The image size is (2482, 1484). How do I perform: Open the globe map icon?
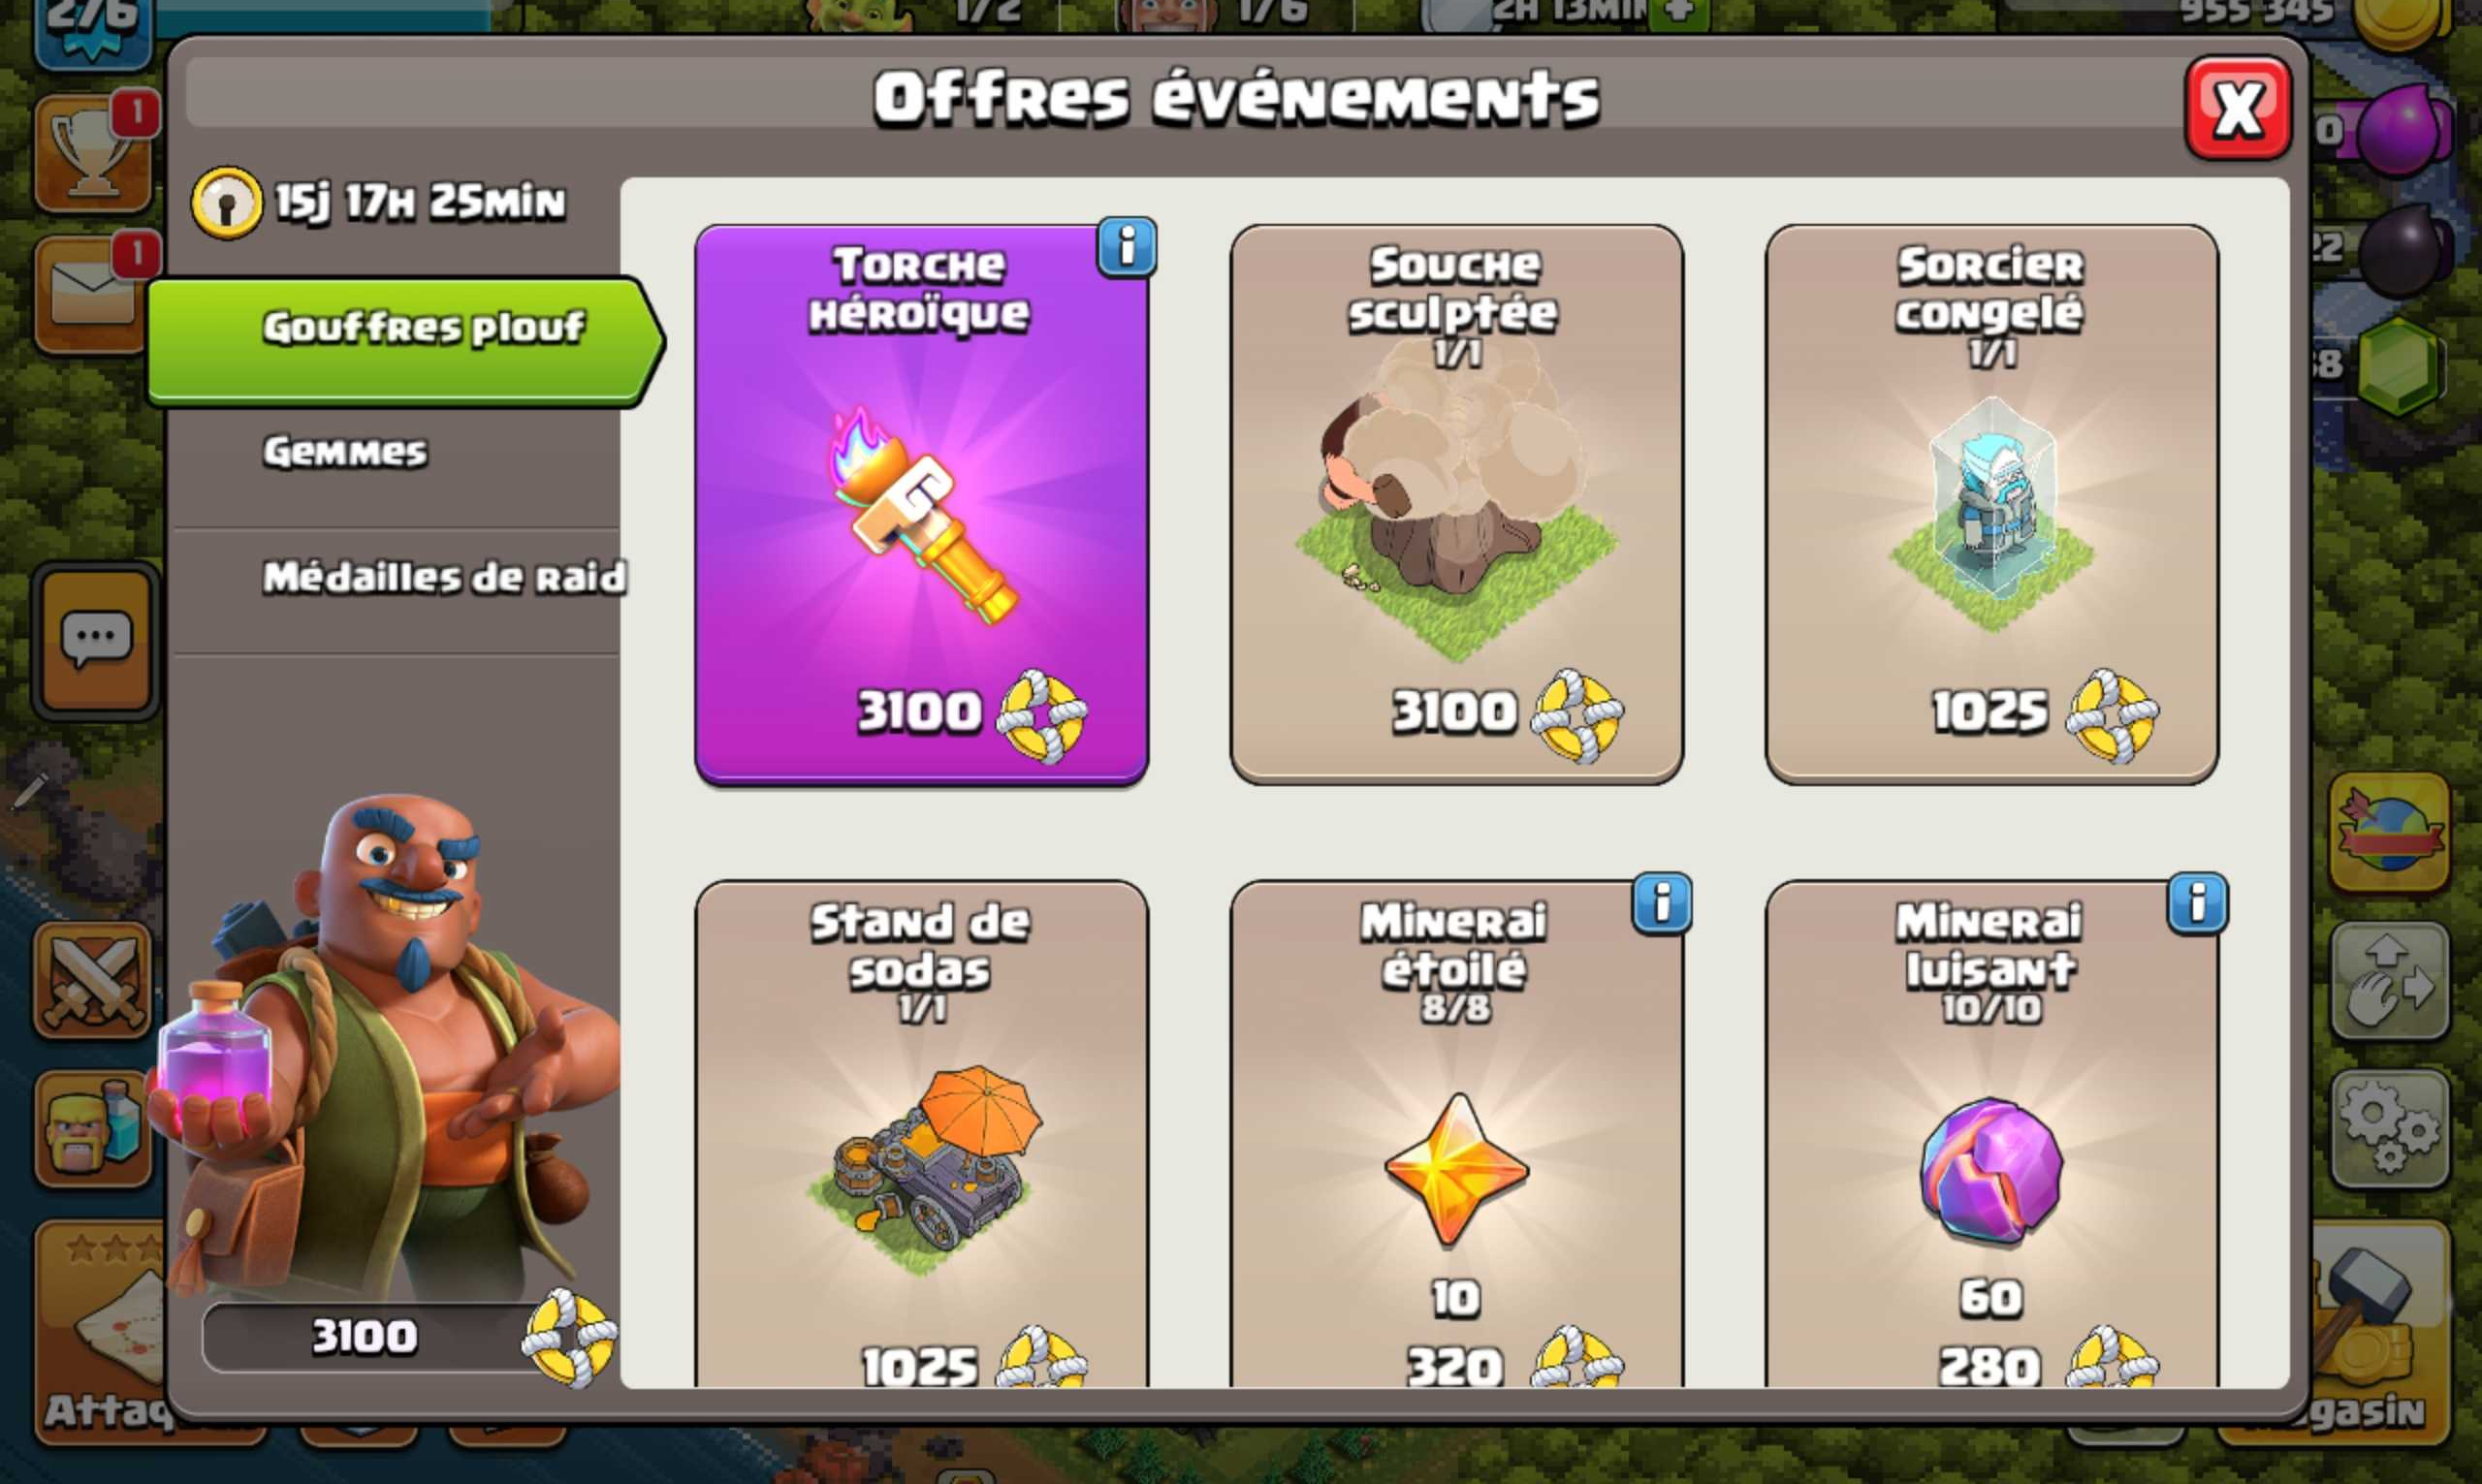2390,832
